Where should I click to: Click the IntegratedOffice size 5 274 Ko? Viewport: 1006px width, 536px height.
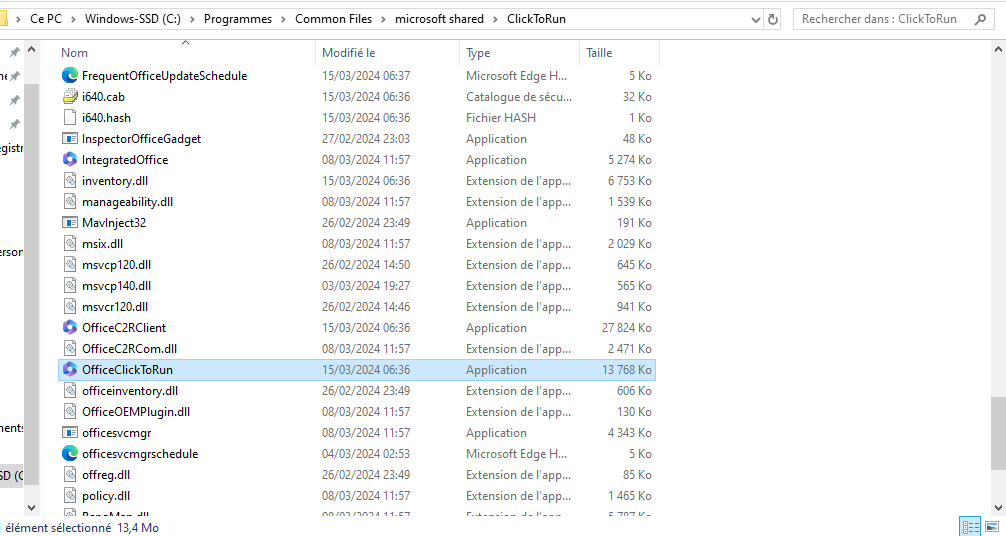[x=630, y=160]
